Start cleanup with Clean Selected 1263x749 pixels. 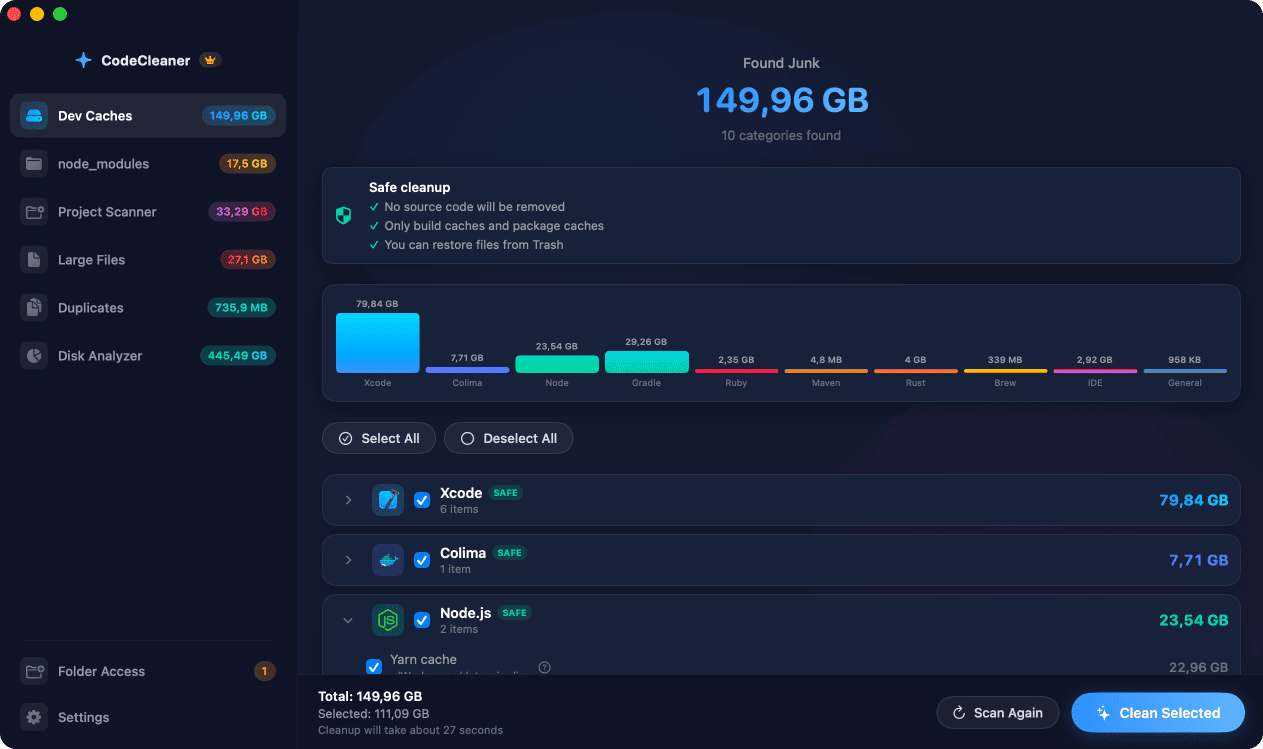click(x=1157, y=712)
